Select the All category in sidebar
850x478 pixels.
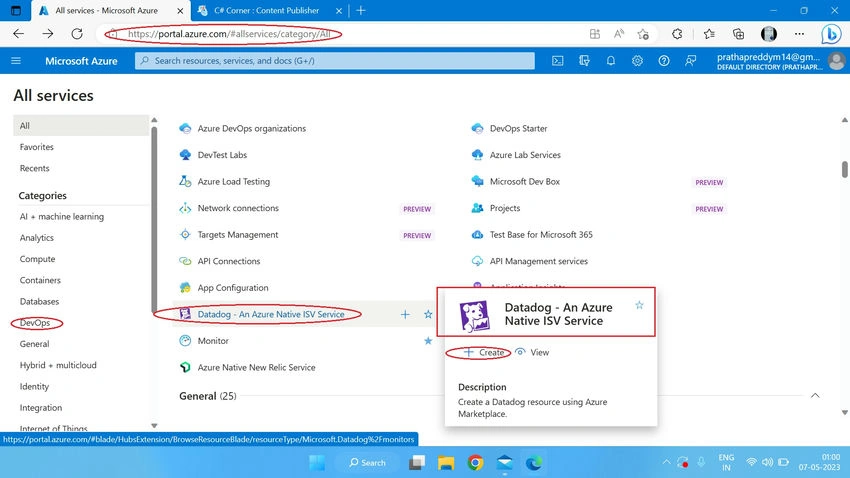(81, 126)
